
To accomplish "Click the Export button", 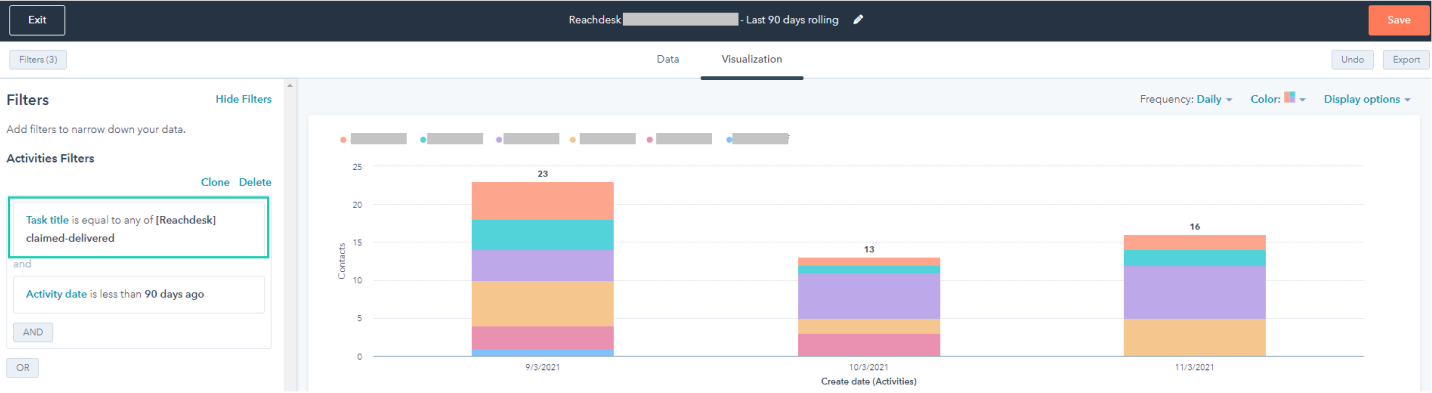I will 1406,60.
